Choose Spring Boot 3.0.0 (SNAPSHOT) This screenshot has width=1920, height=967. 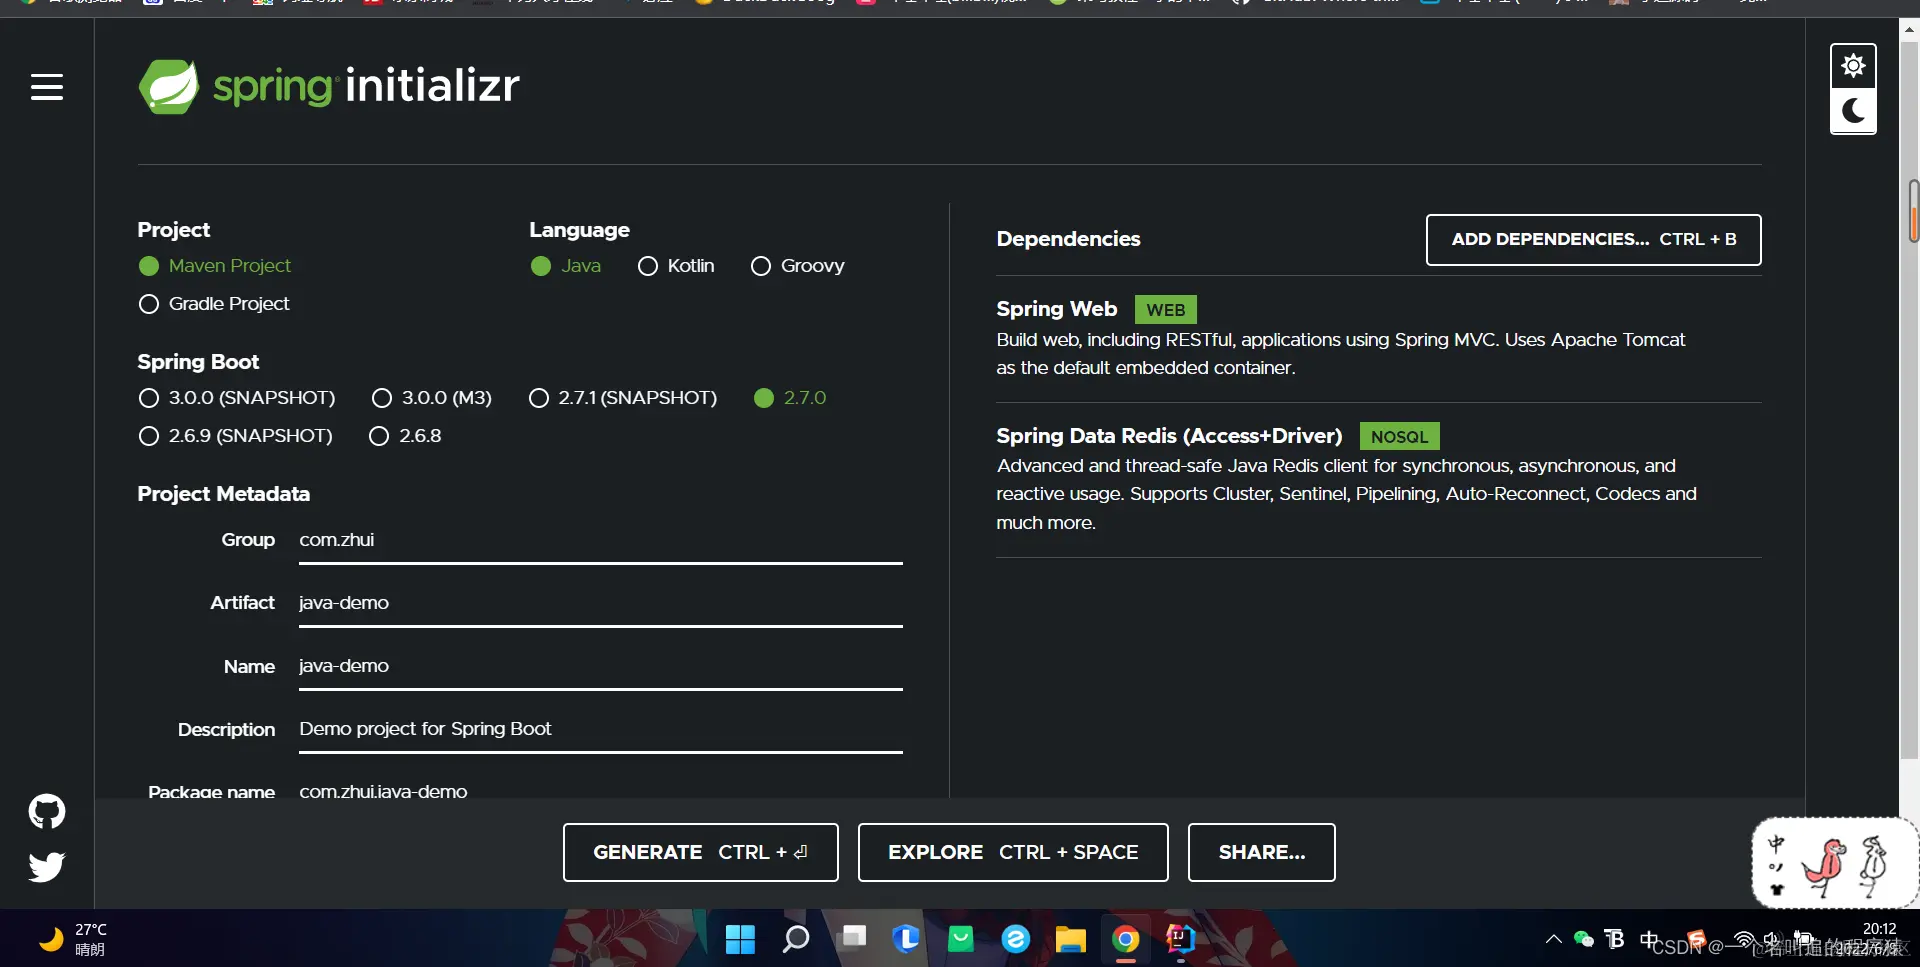pyautogui.click(x=237, y=398)
